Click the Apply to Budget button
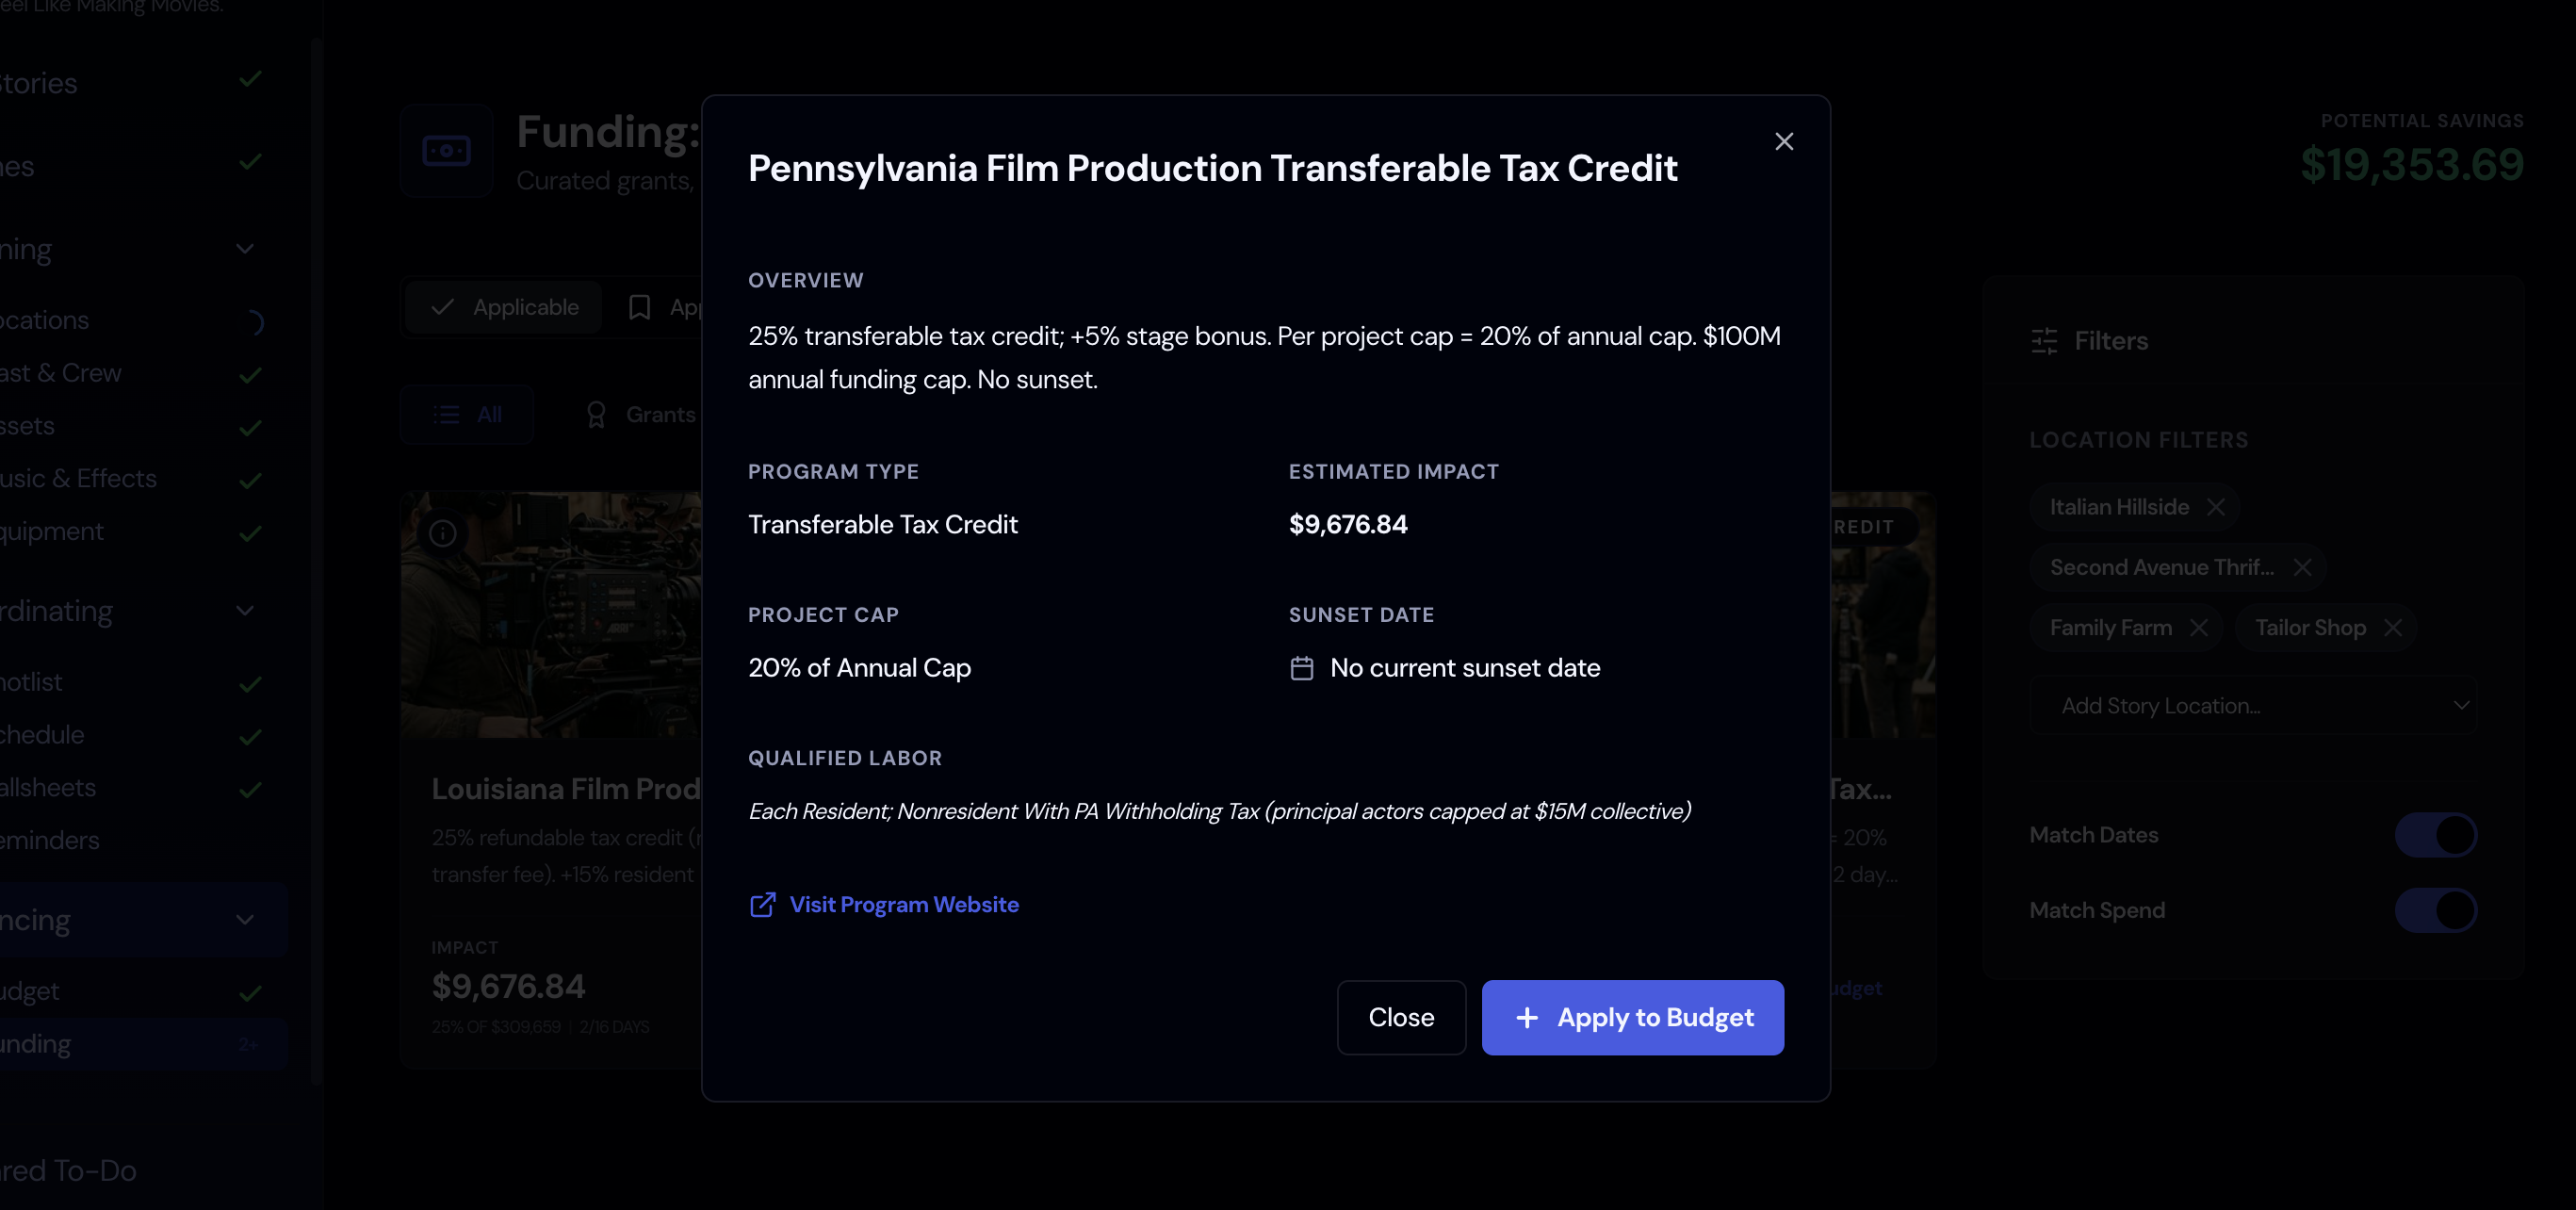The width and height of the screenshot is (2576, 1210). [x=1632, y=1017]
